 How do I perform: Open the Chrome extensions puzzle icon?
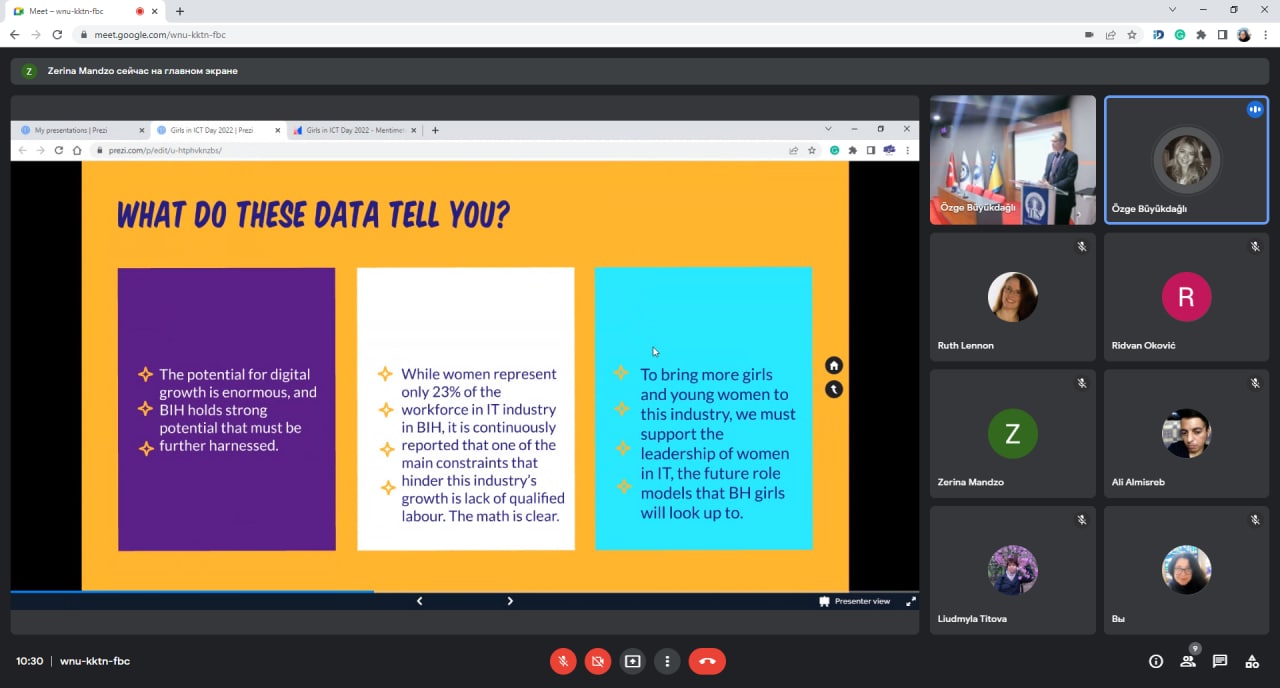coord(1201,34)
